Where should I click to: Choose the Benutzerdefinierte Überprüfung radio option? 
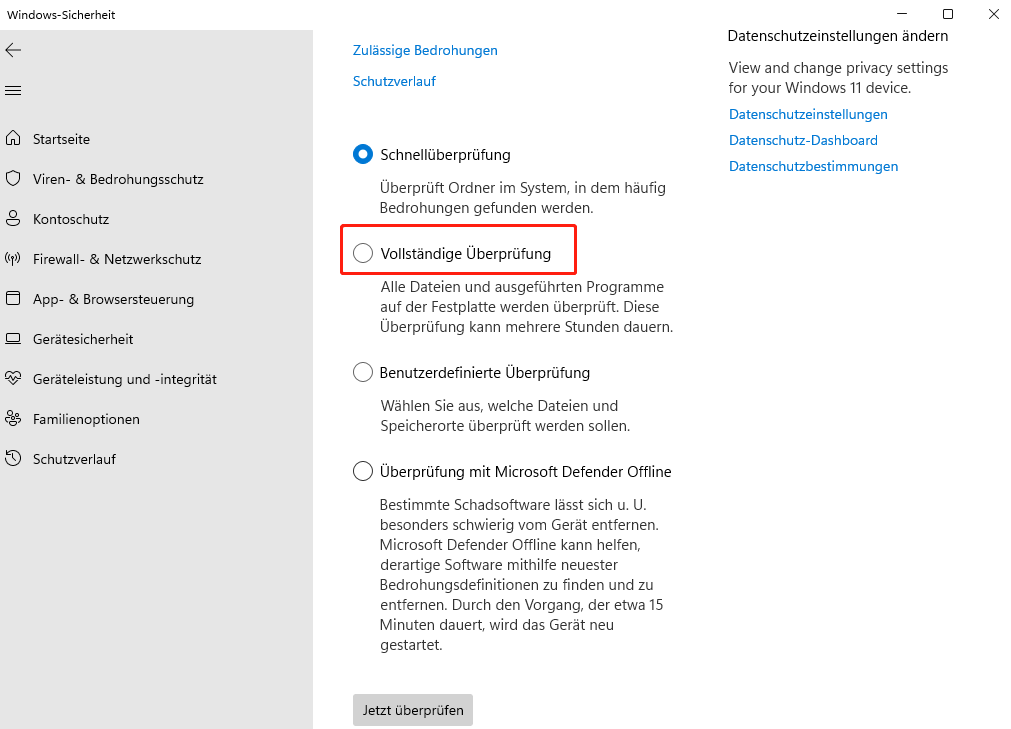[x=363, y=373]
